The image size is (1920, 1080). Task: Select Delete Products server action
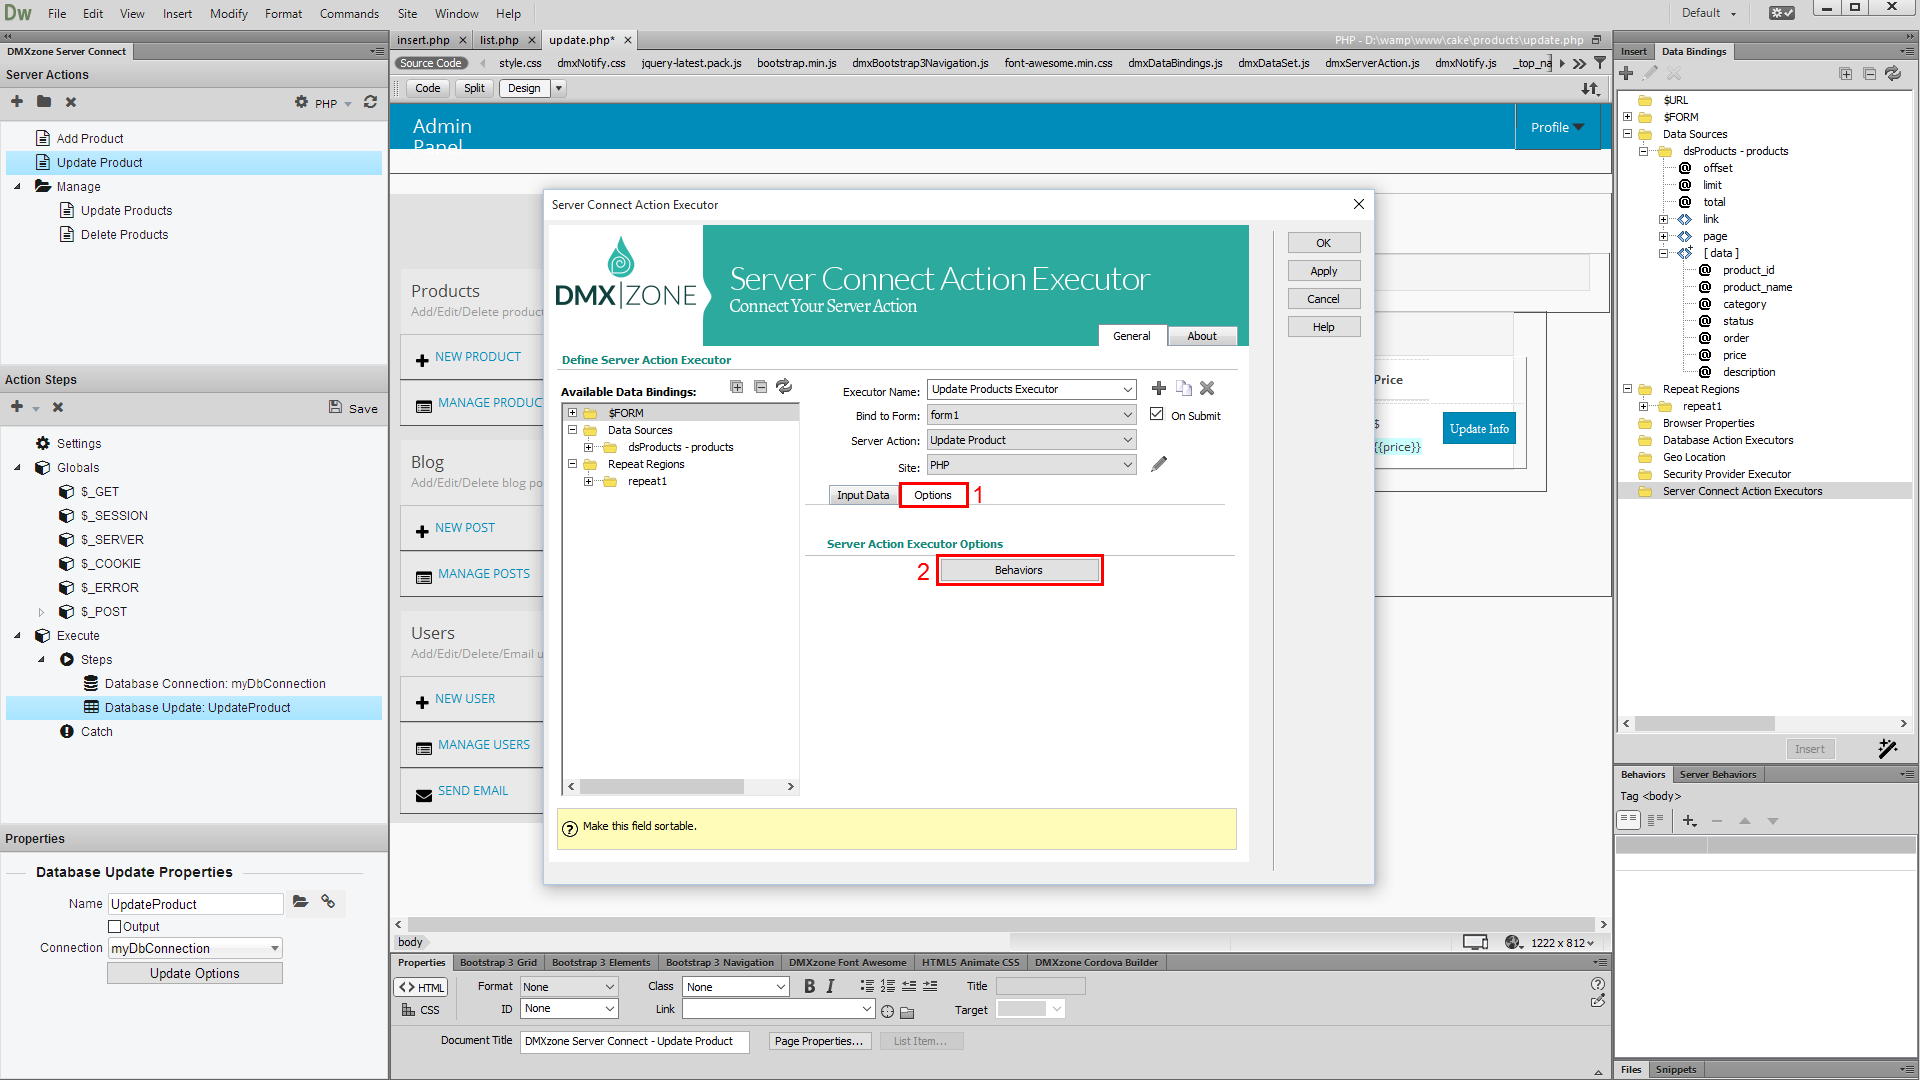point(124,235)
